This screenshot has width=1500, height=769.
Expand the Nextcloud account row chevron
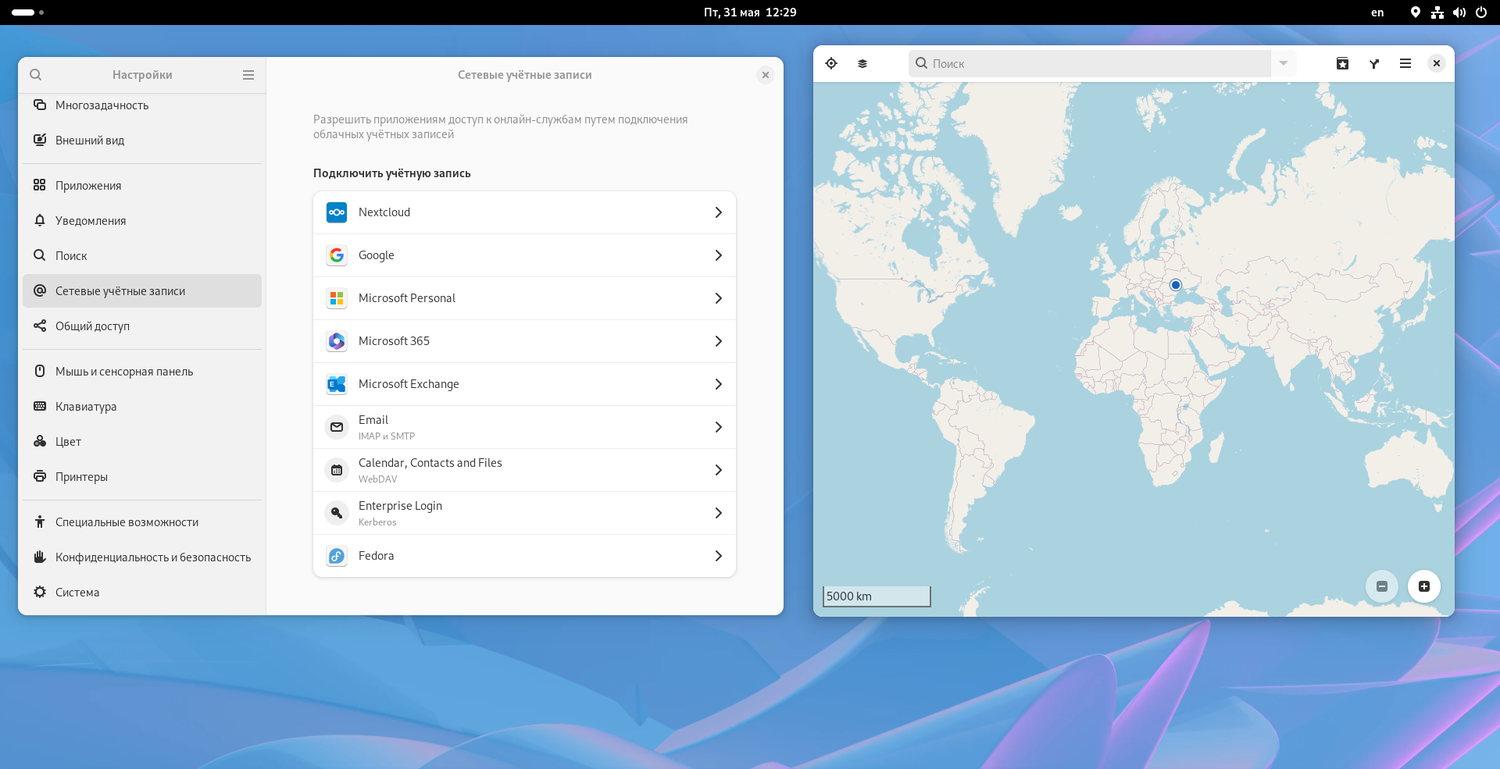click(718, 213)
